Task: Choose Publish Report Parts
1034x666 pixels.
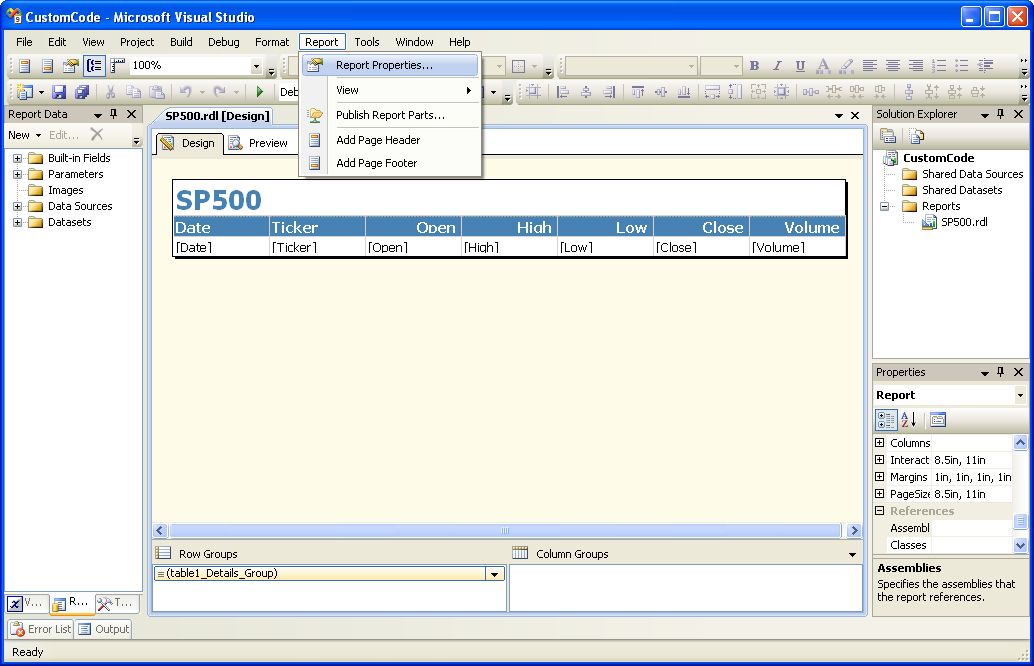Action: click(390, 115)
